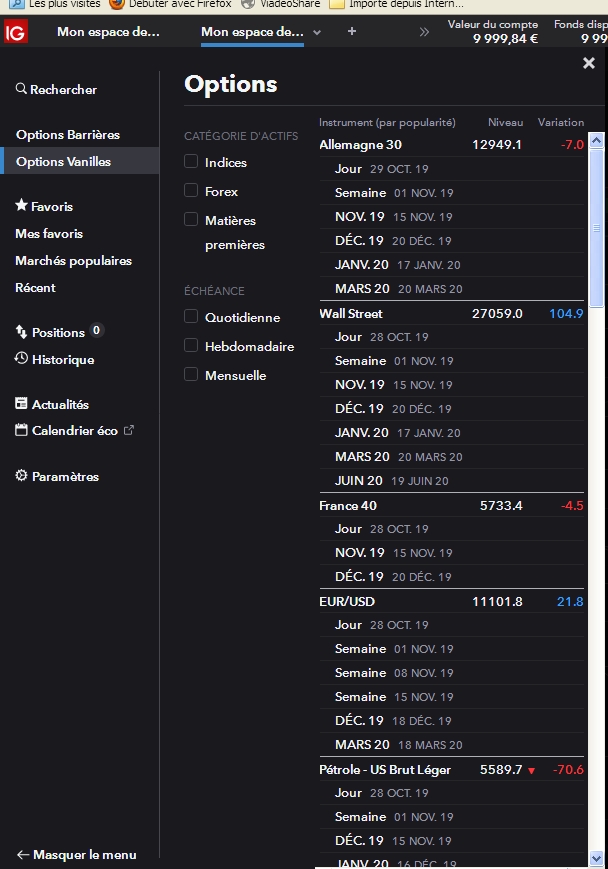This screenshot has height=869, width=608.
Task: Select EUR/USD Jour 28 OCT. 19 option
Action: tap(452, 625)
